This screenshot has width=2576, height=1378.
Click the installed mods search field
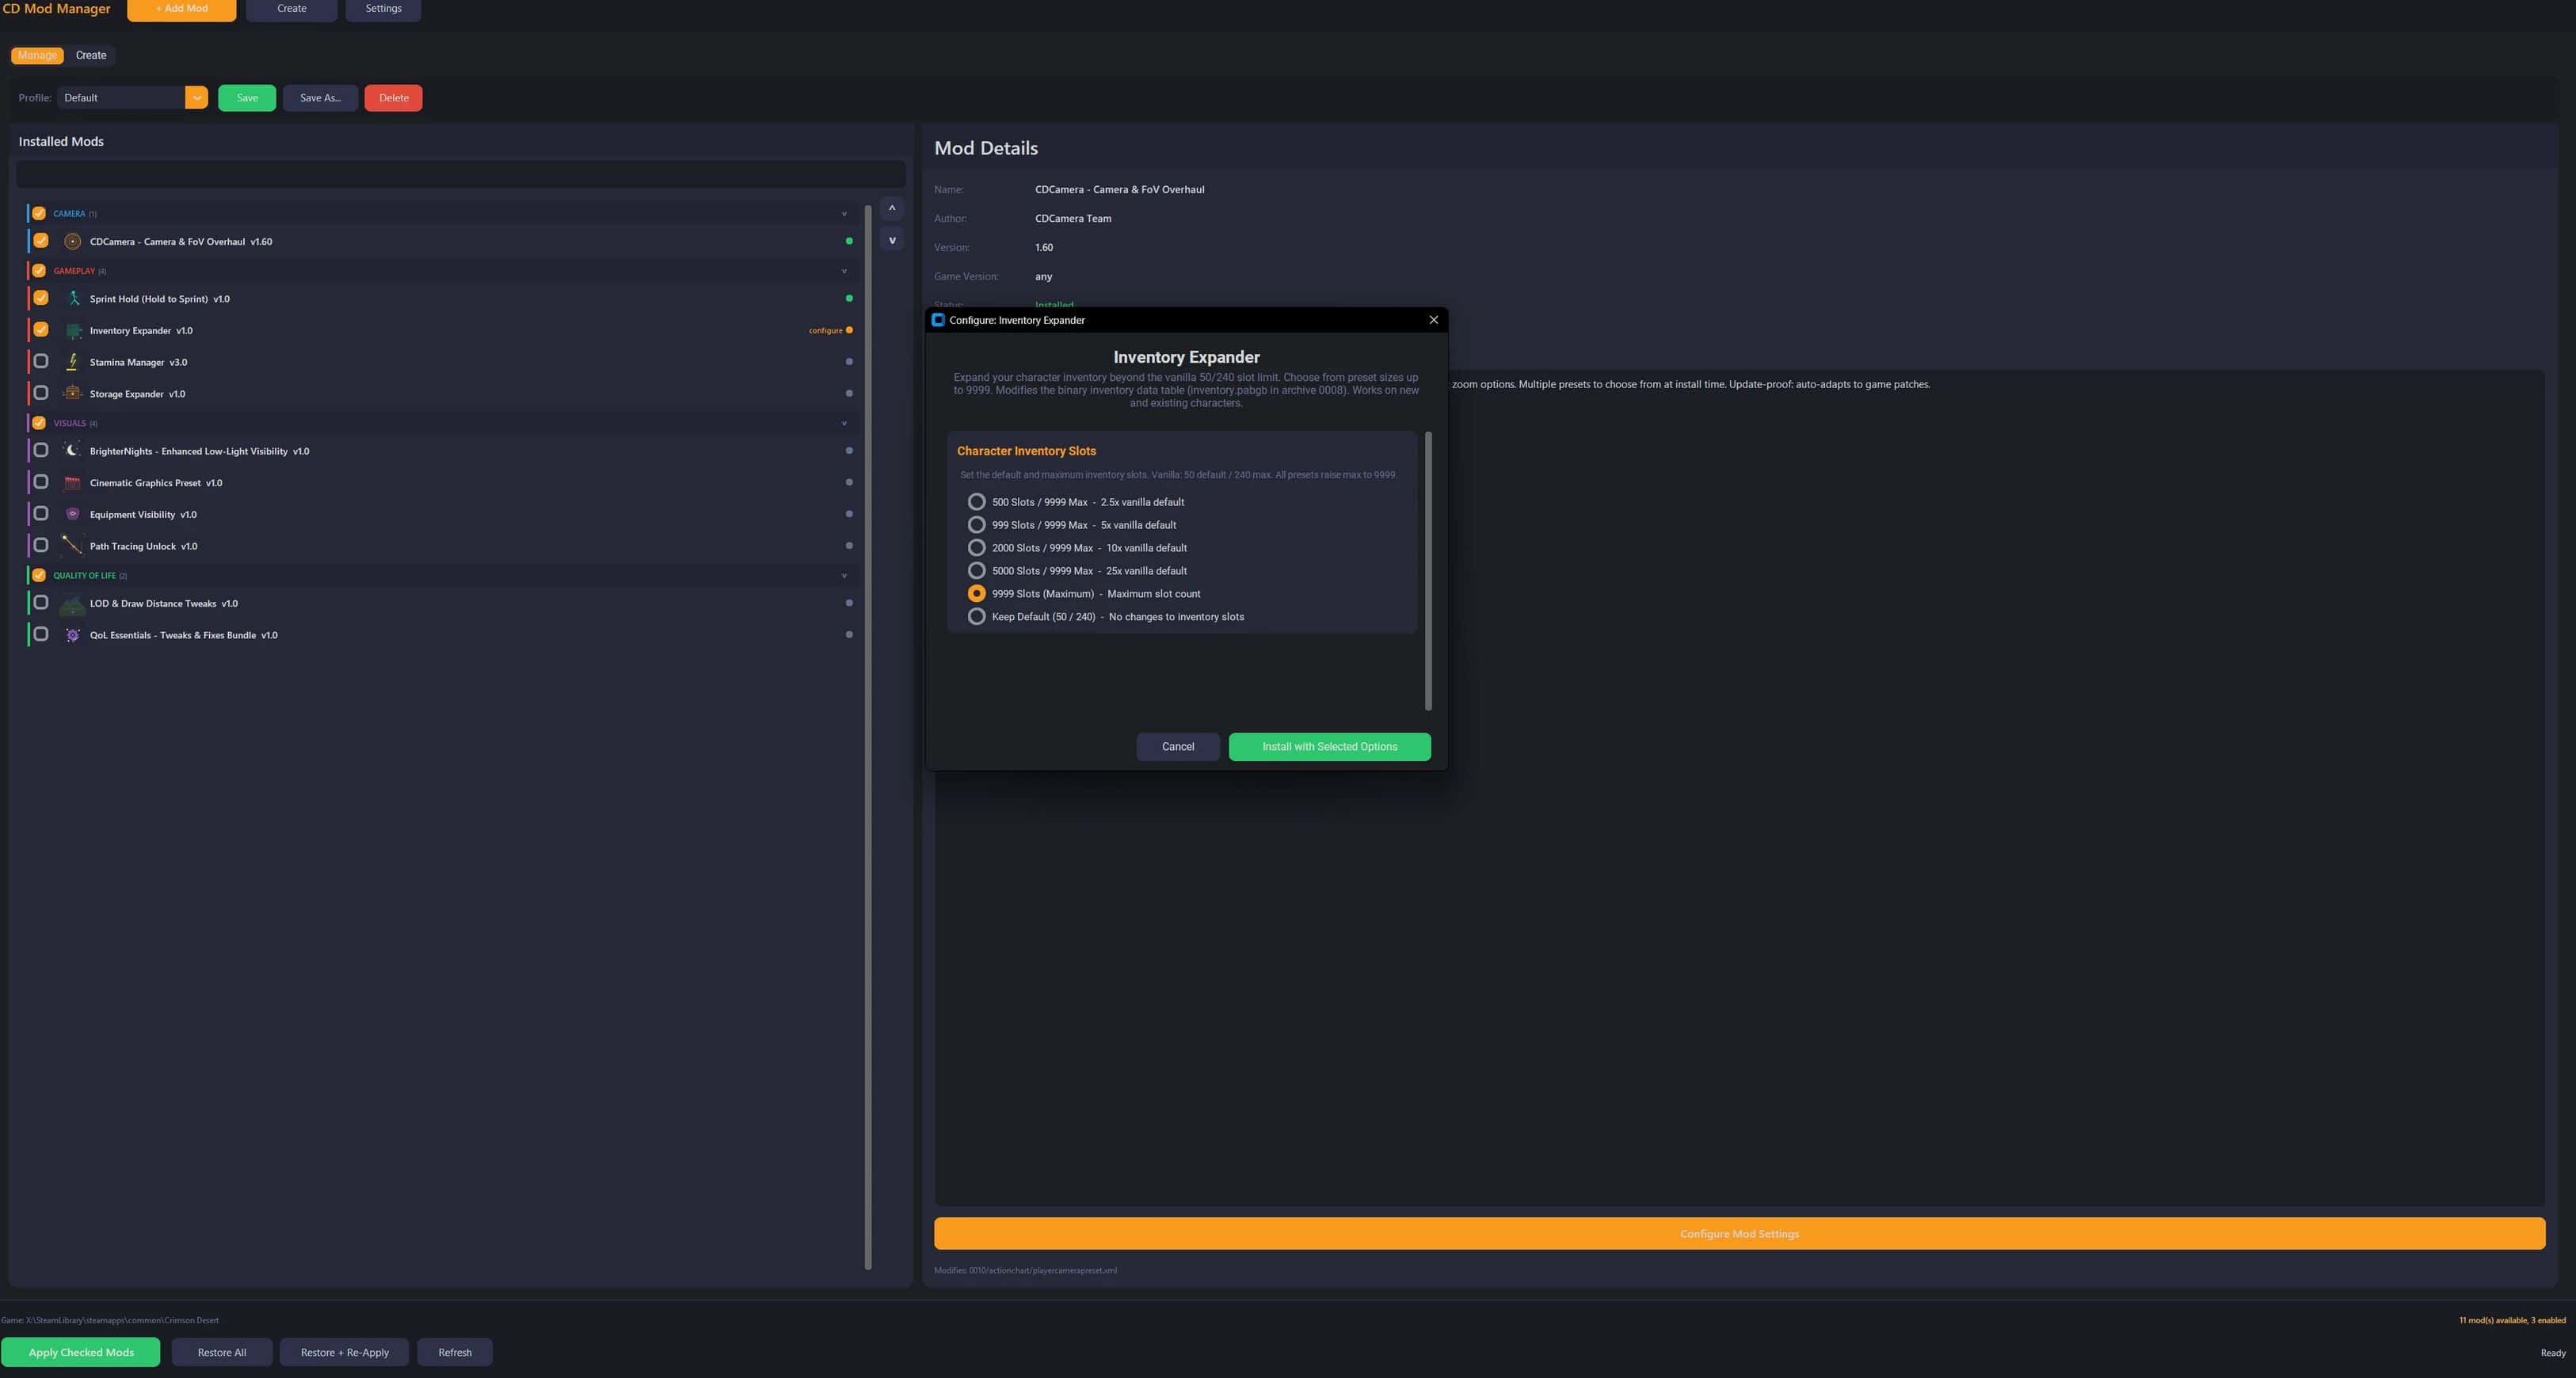(x=460, y=174)
